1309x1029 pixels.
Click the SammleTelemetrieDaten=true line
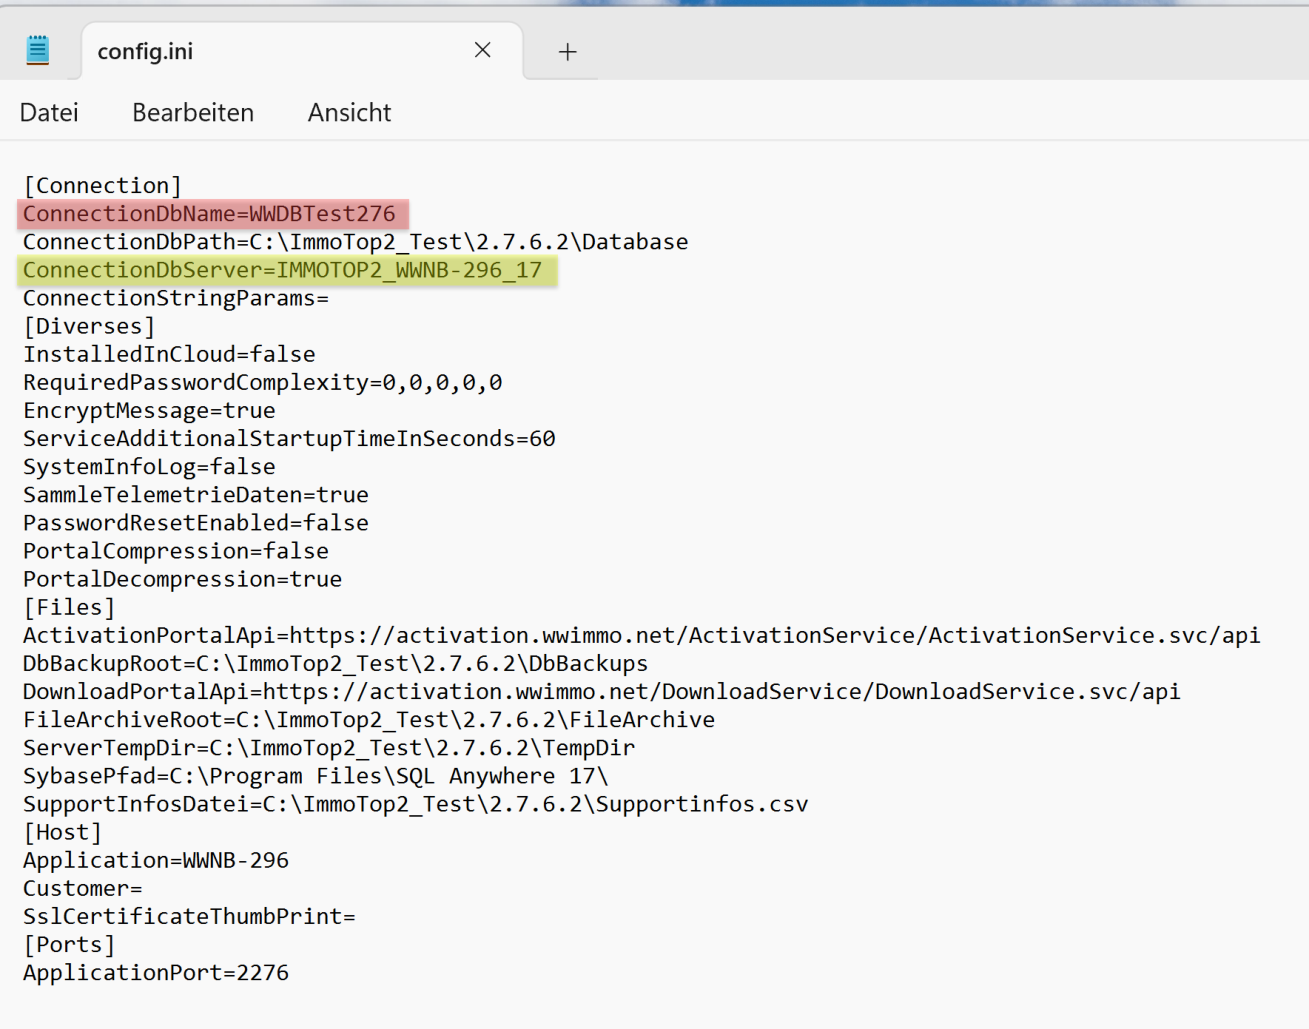pos(196,494)
